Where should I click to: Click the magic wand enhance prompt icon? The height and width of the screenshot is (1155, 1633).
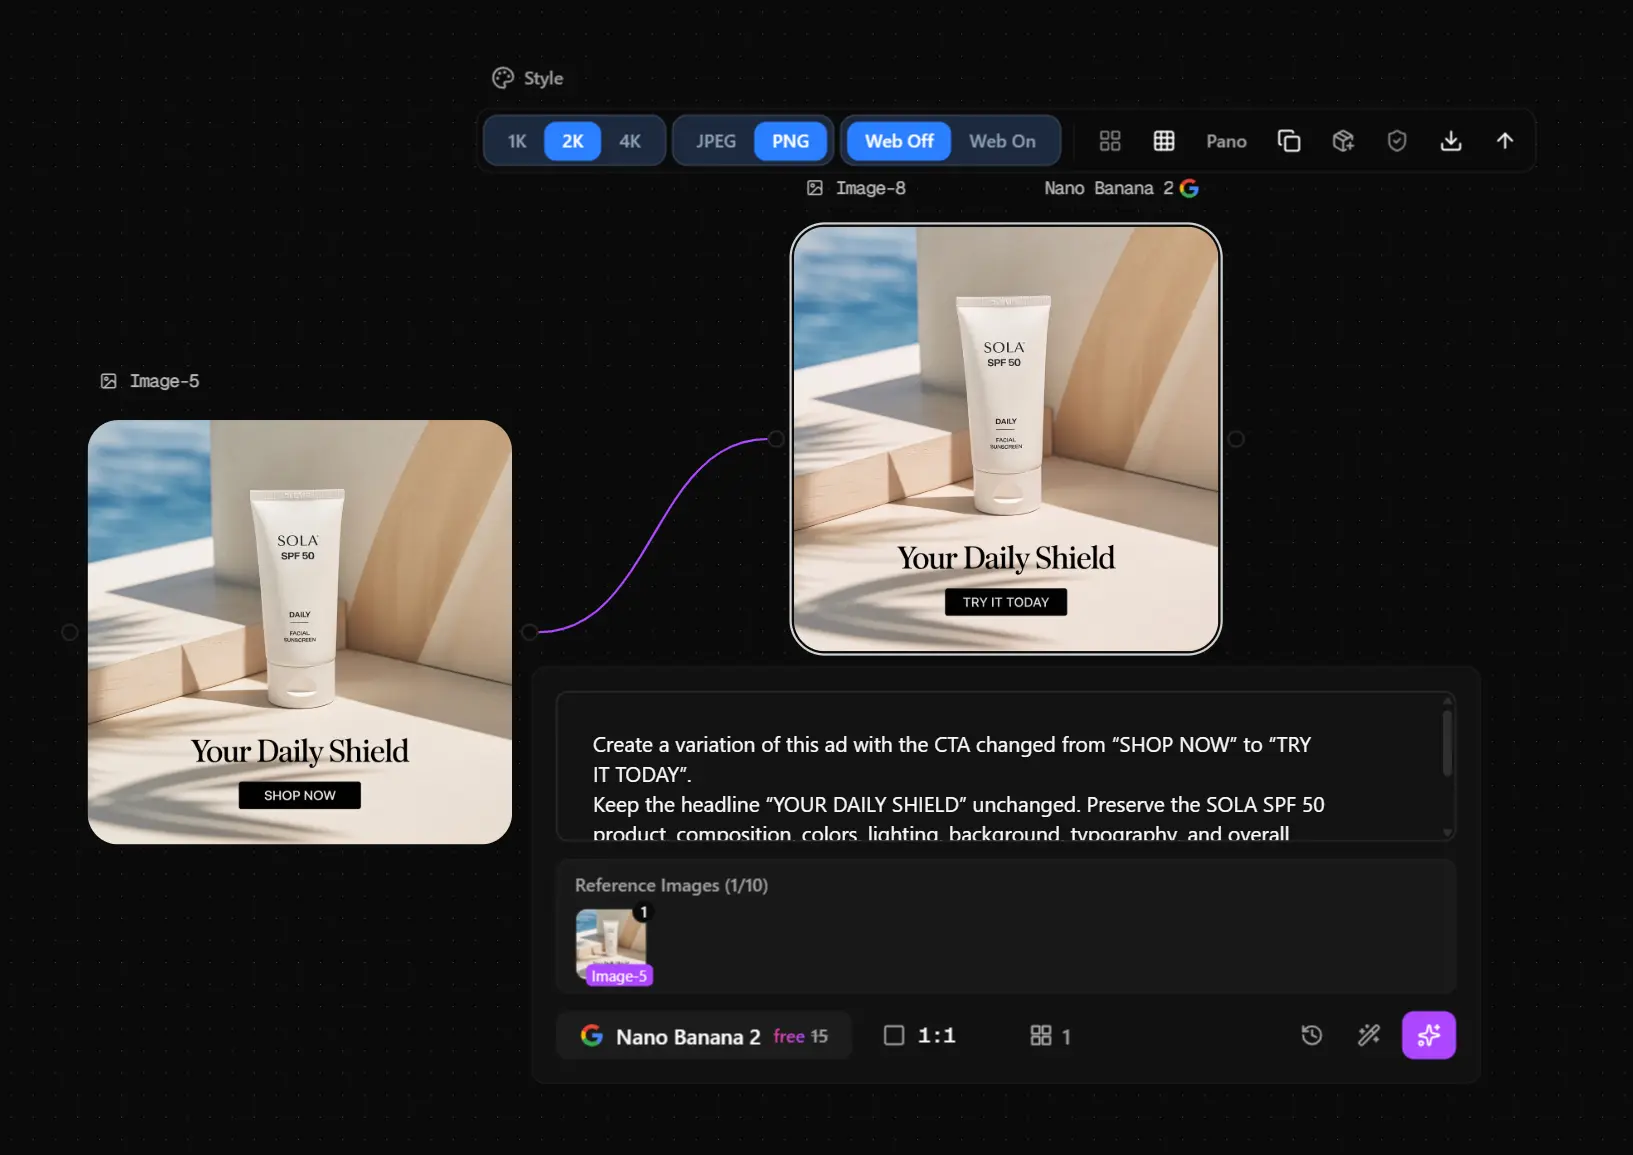tap(1369, 1036)
